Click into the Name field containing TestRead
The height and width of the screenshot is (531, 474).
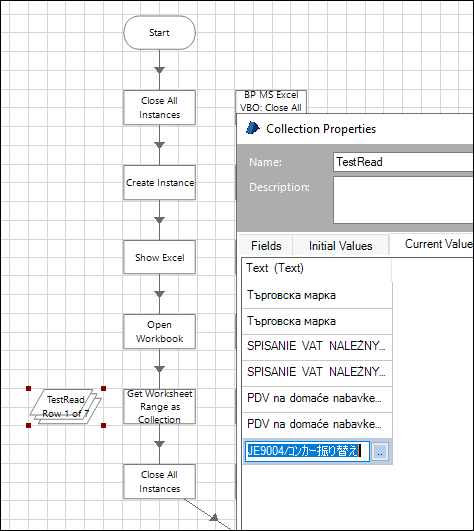click(x=403, y=162)
